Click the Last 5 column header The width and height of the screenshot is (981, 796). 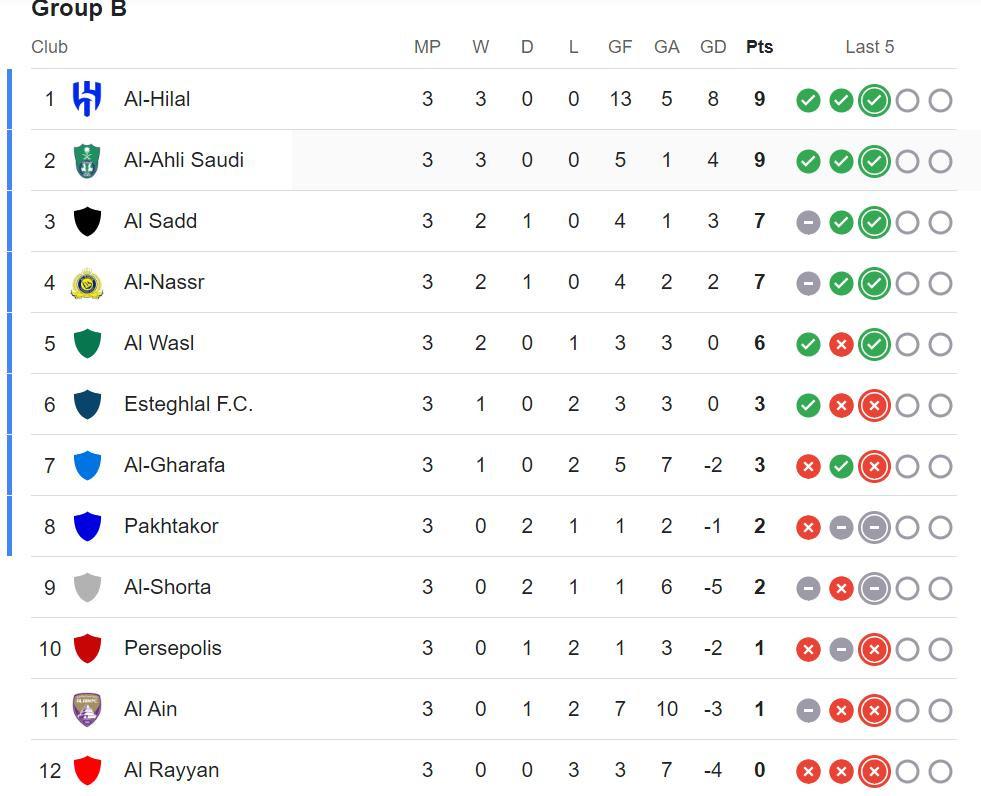click(869, 47)
